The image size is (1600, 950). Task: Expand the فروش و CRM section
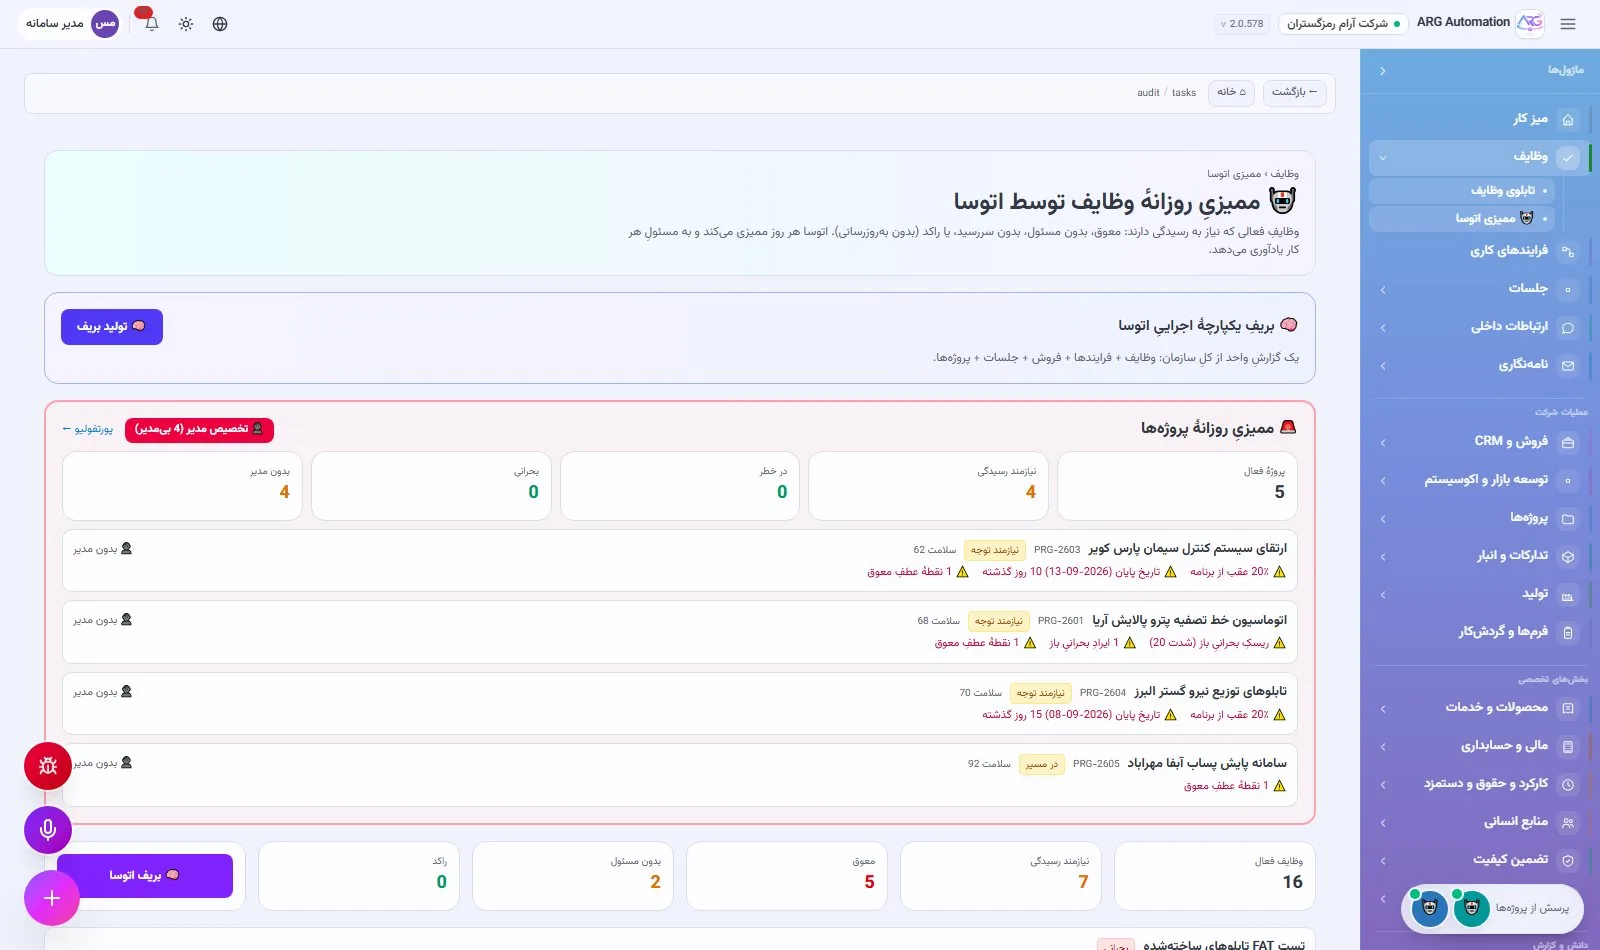click(1383, 443)
